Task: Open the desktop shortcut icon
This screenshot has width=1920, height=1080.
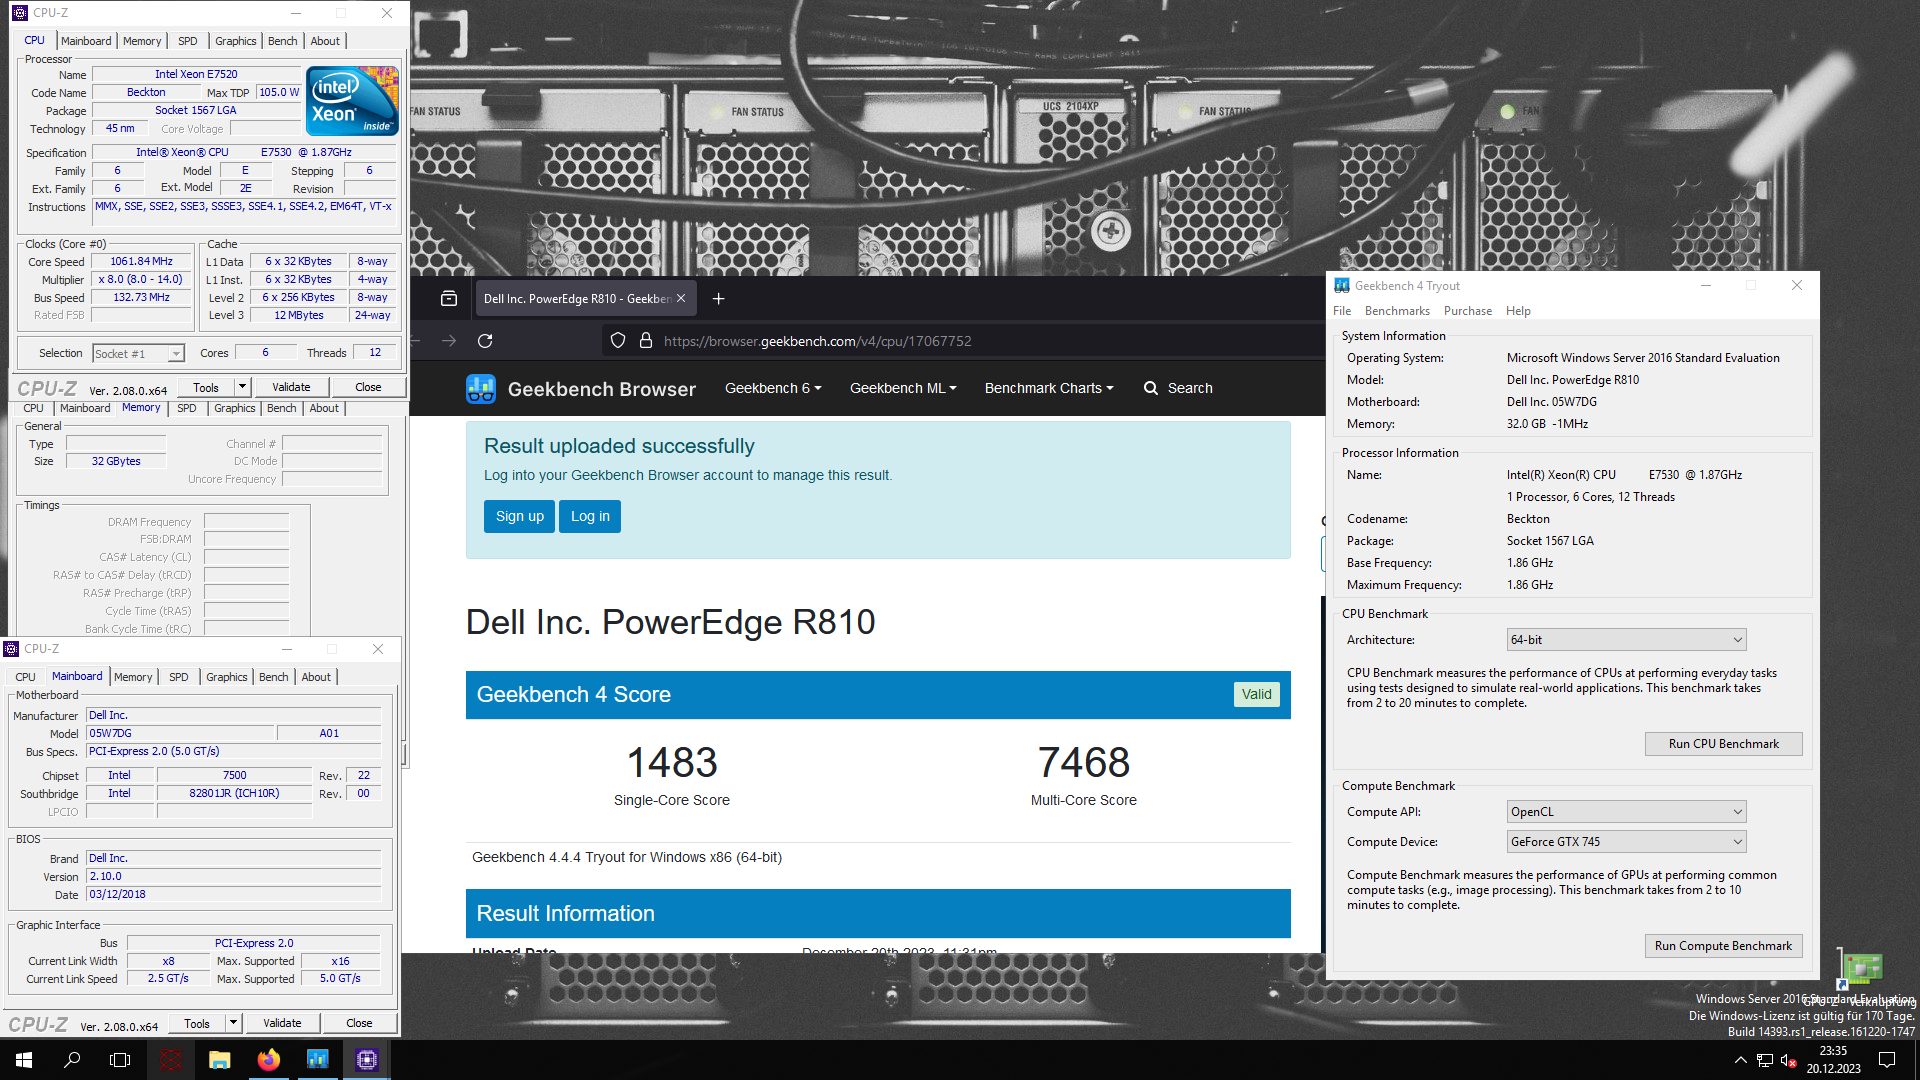Action: (x=1861, y=967)
